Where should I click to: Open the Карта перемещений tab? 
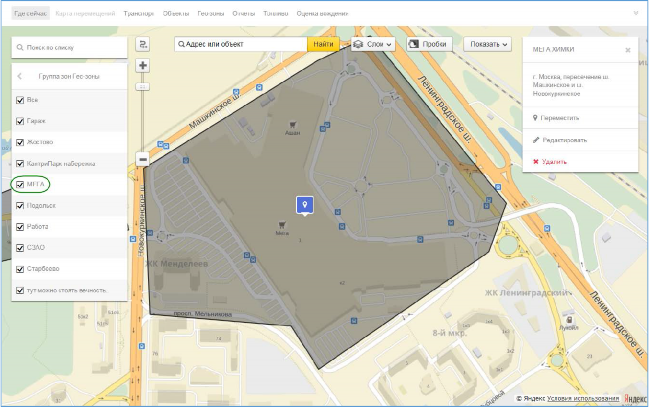click(85, 14)
